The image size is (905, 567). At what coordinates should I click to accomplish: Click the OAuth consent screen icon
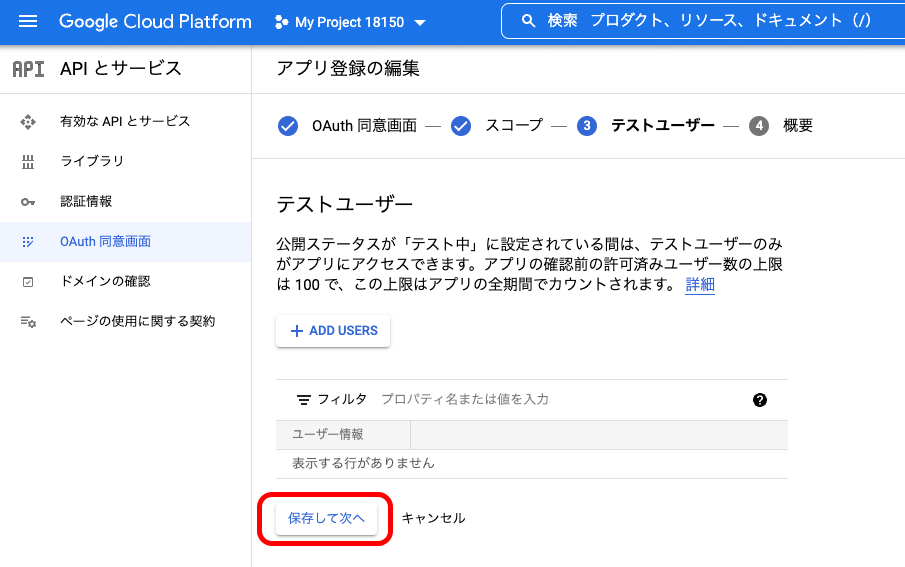28,242
